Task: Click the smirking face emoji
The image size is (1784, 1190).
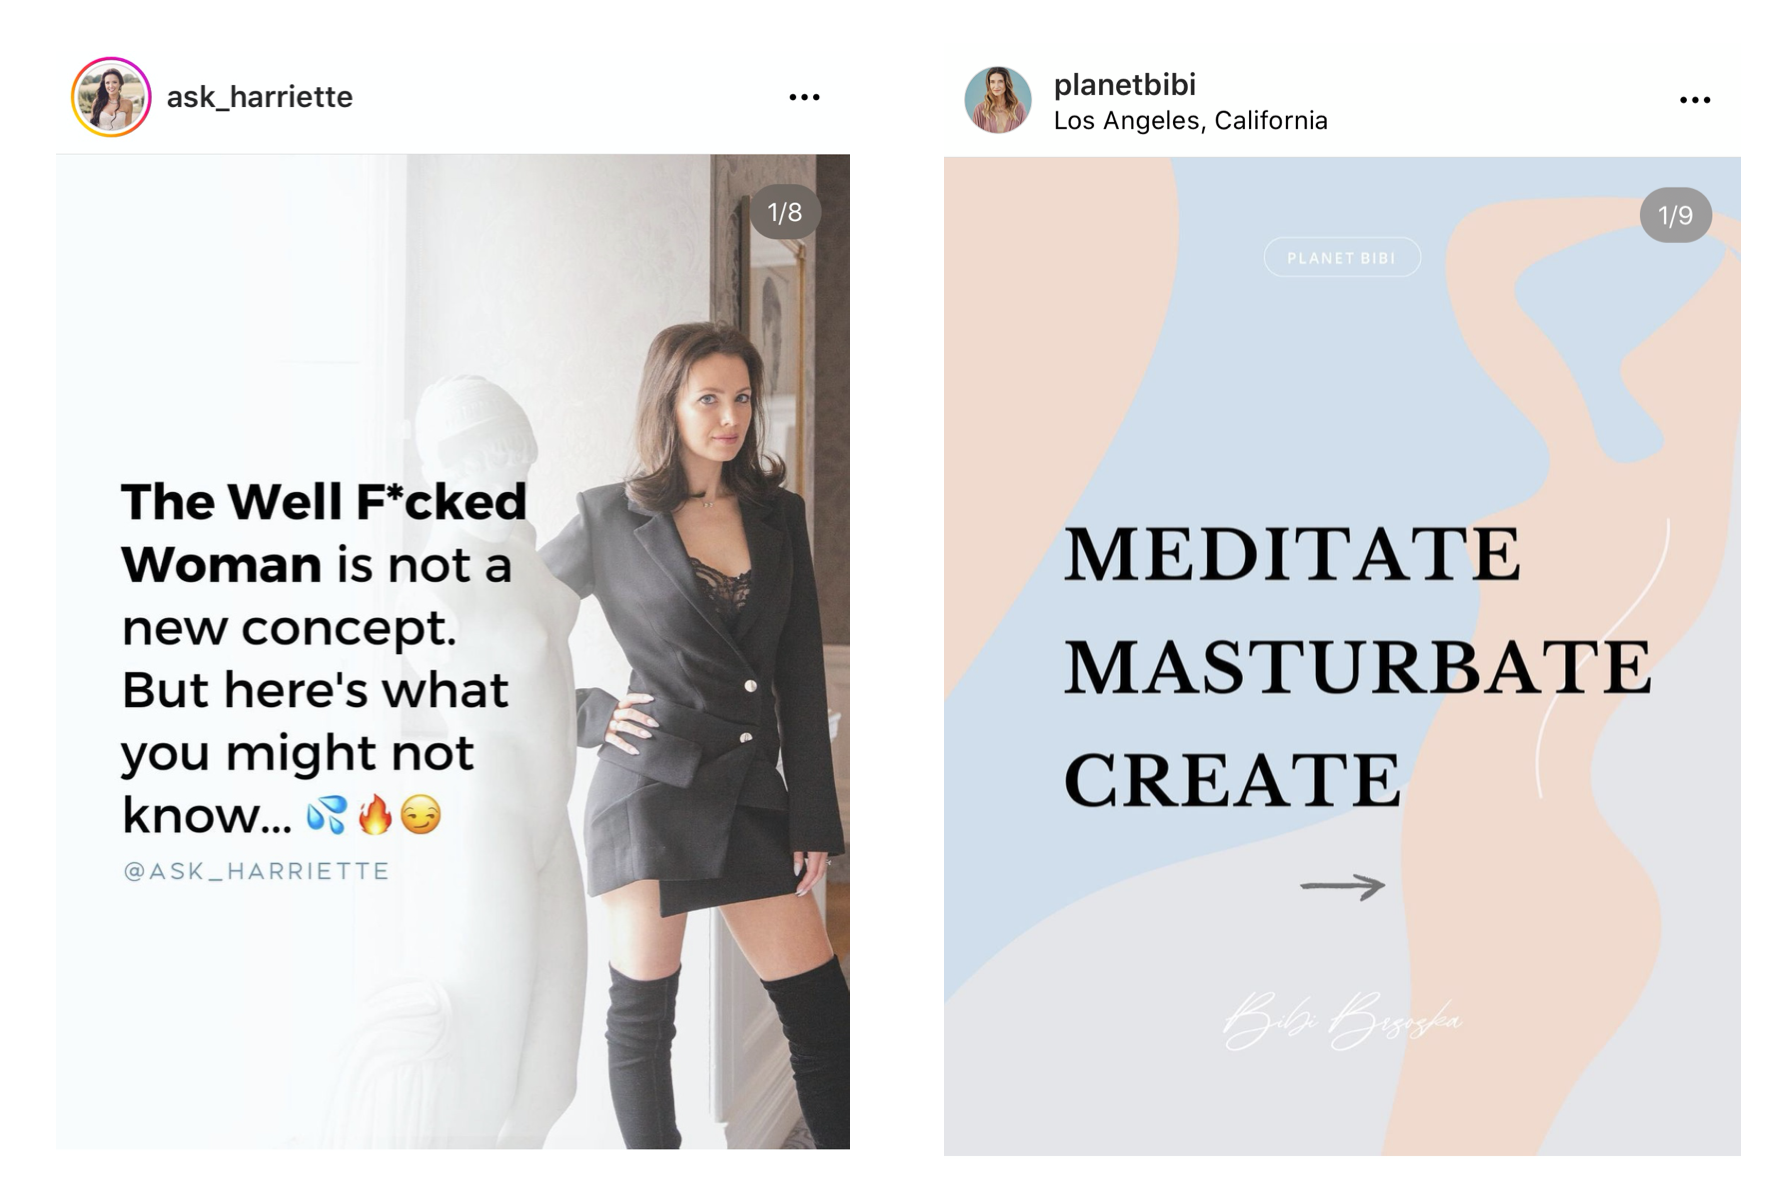Action: pos(421,816)
